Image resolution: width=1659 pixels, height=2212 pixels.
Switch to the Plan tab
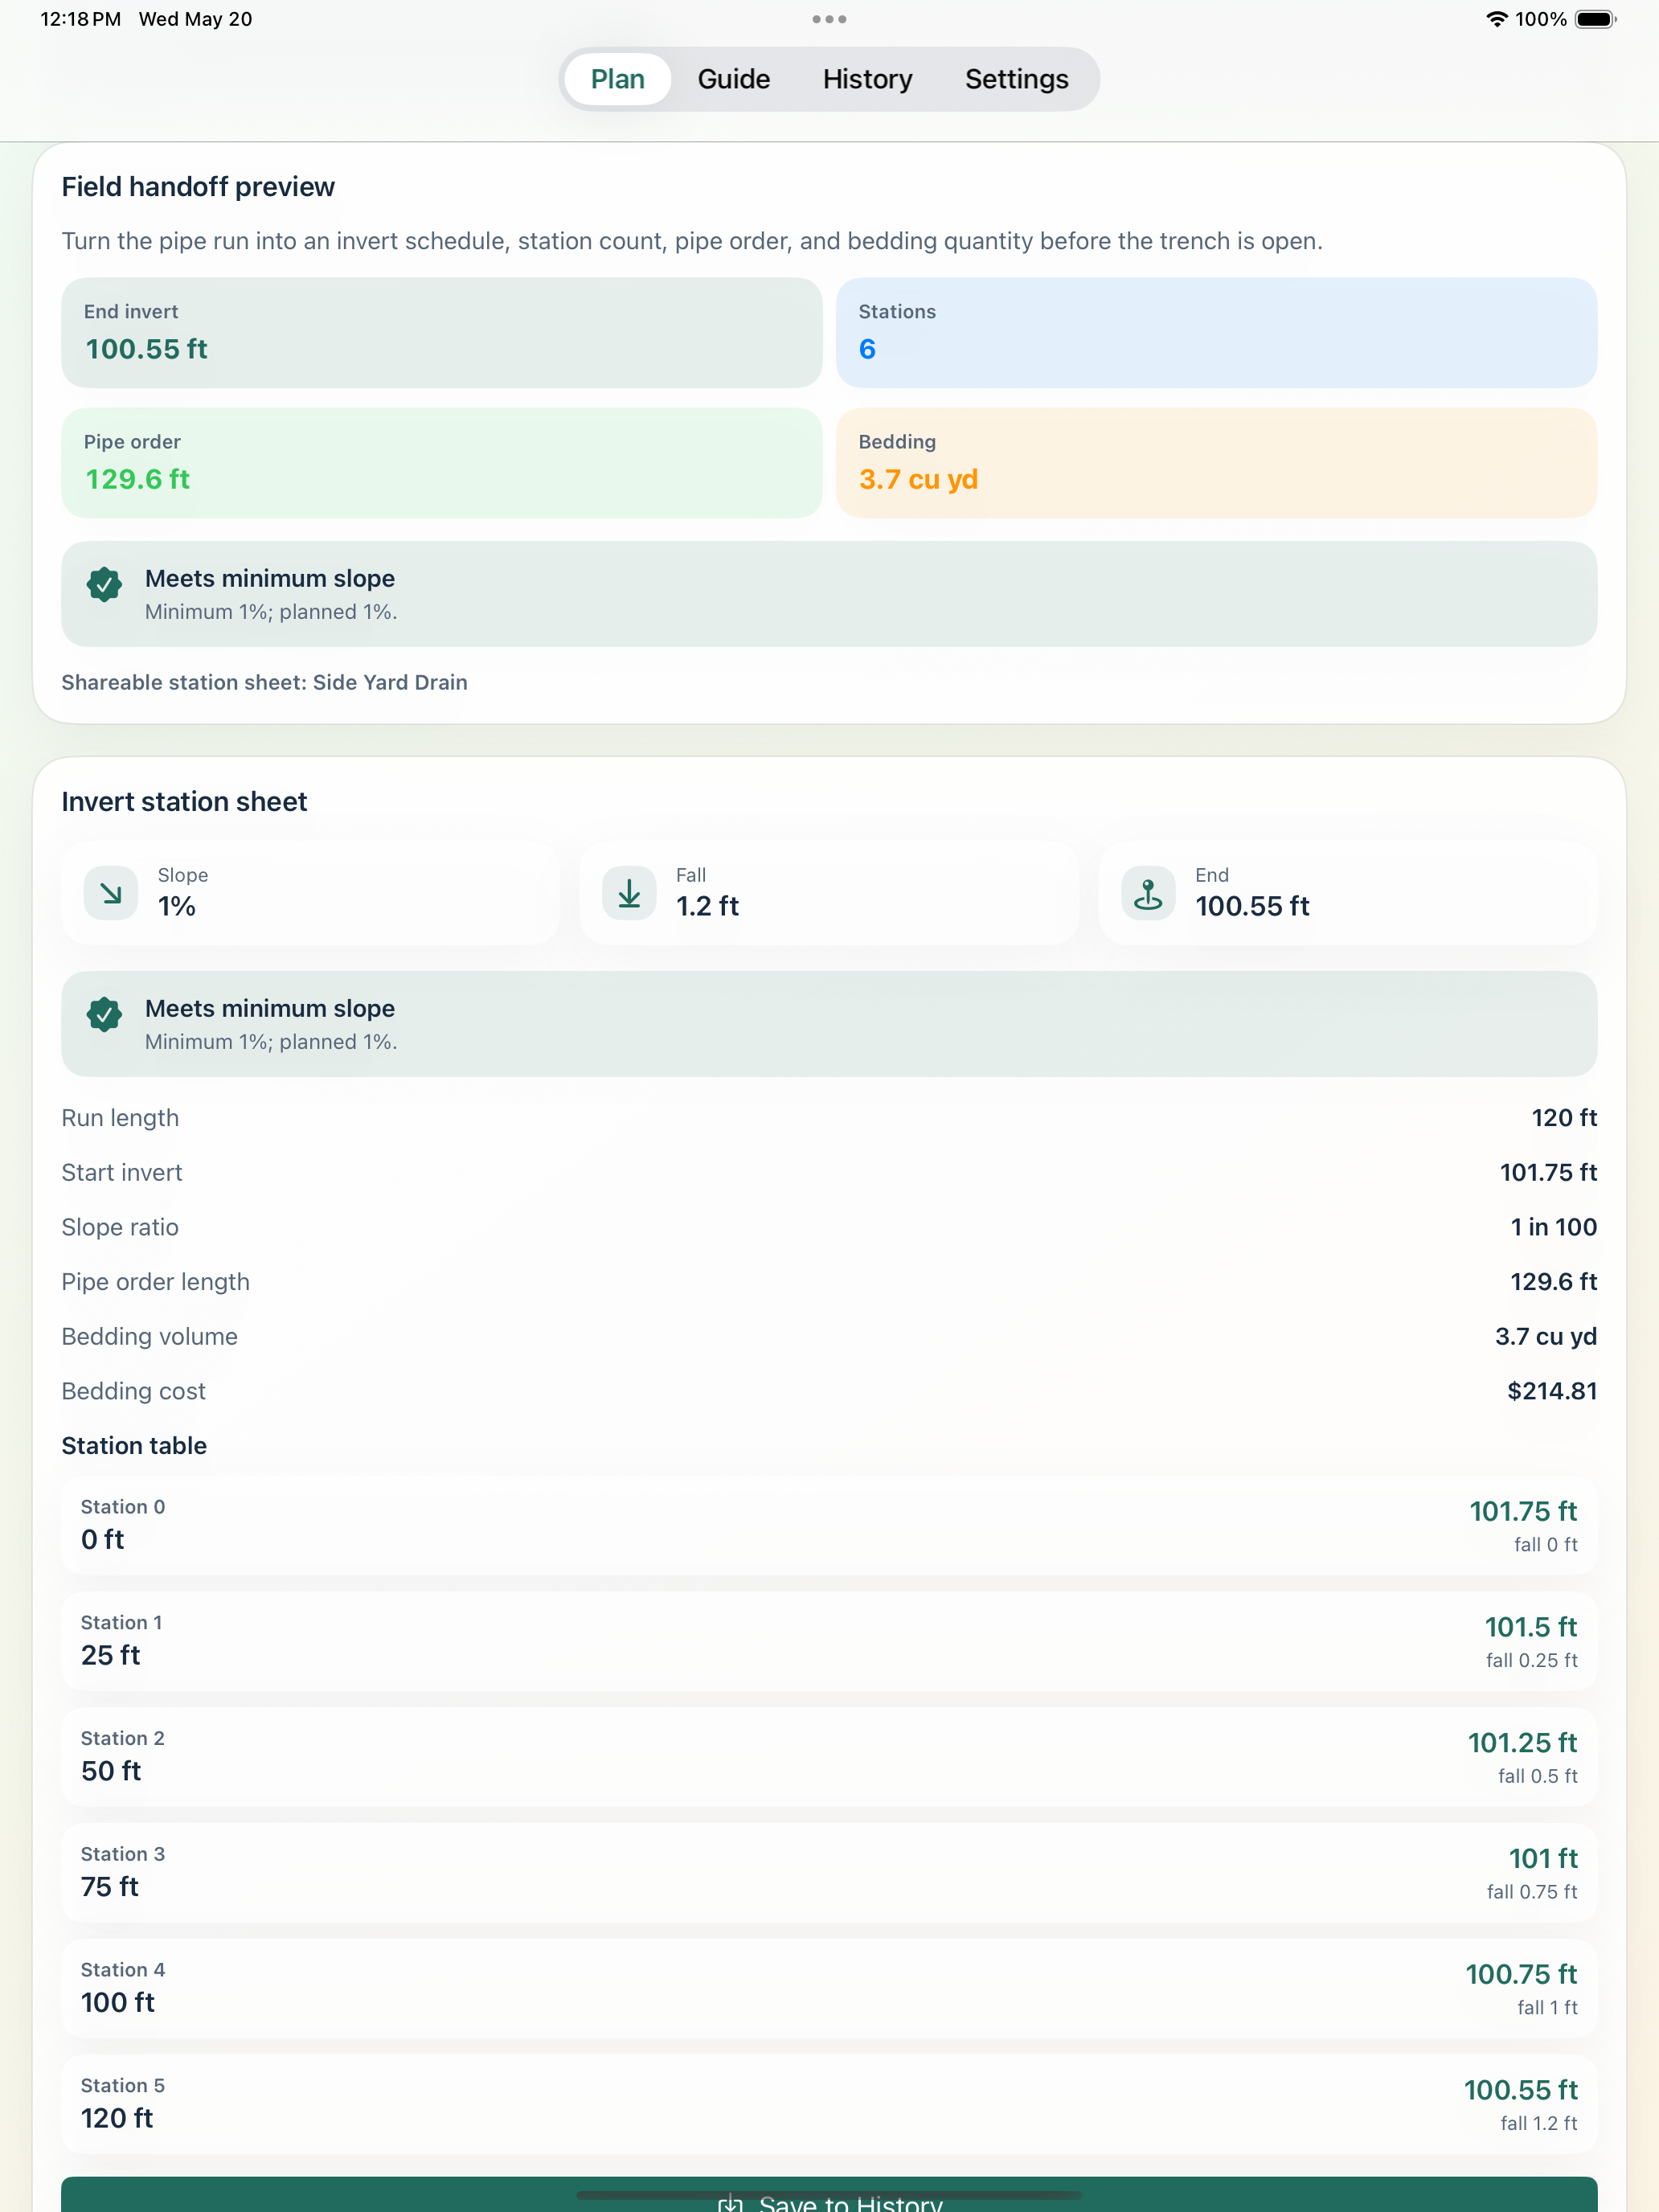(x=617, y=79)
